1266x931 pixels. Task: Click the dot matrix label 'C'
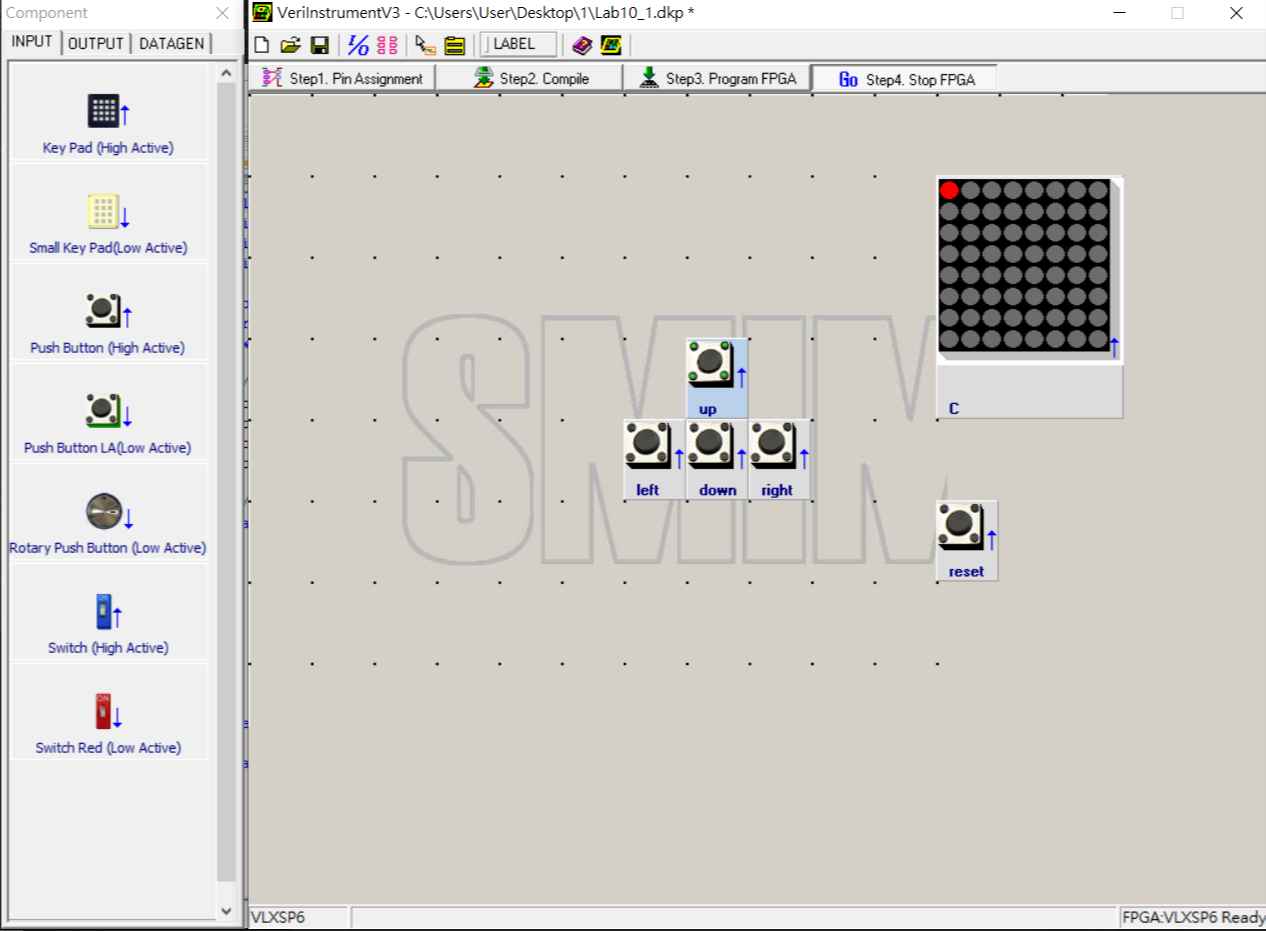pos(954,409)
